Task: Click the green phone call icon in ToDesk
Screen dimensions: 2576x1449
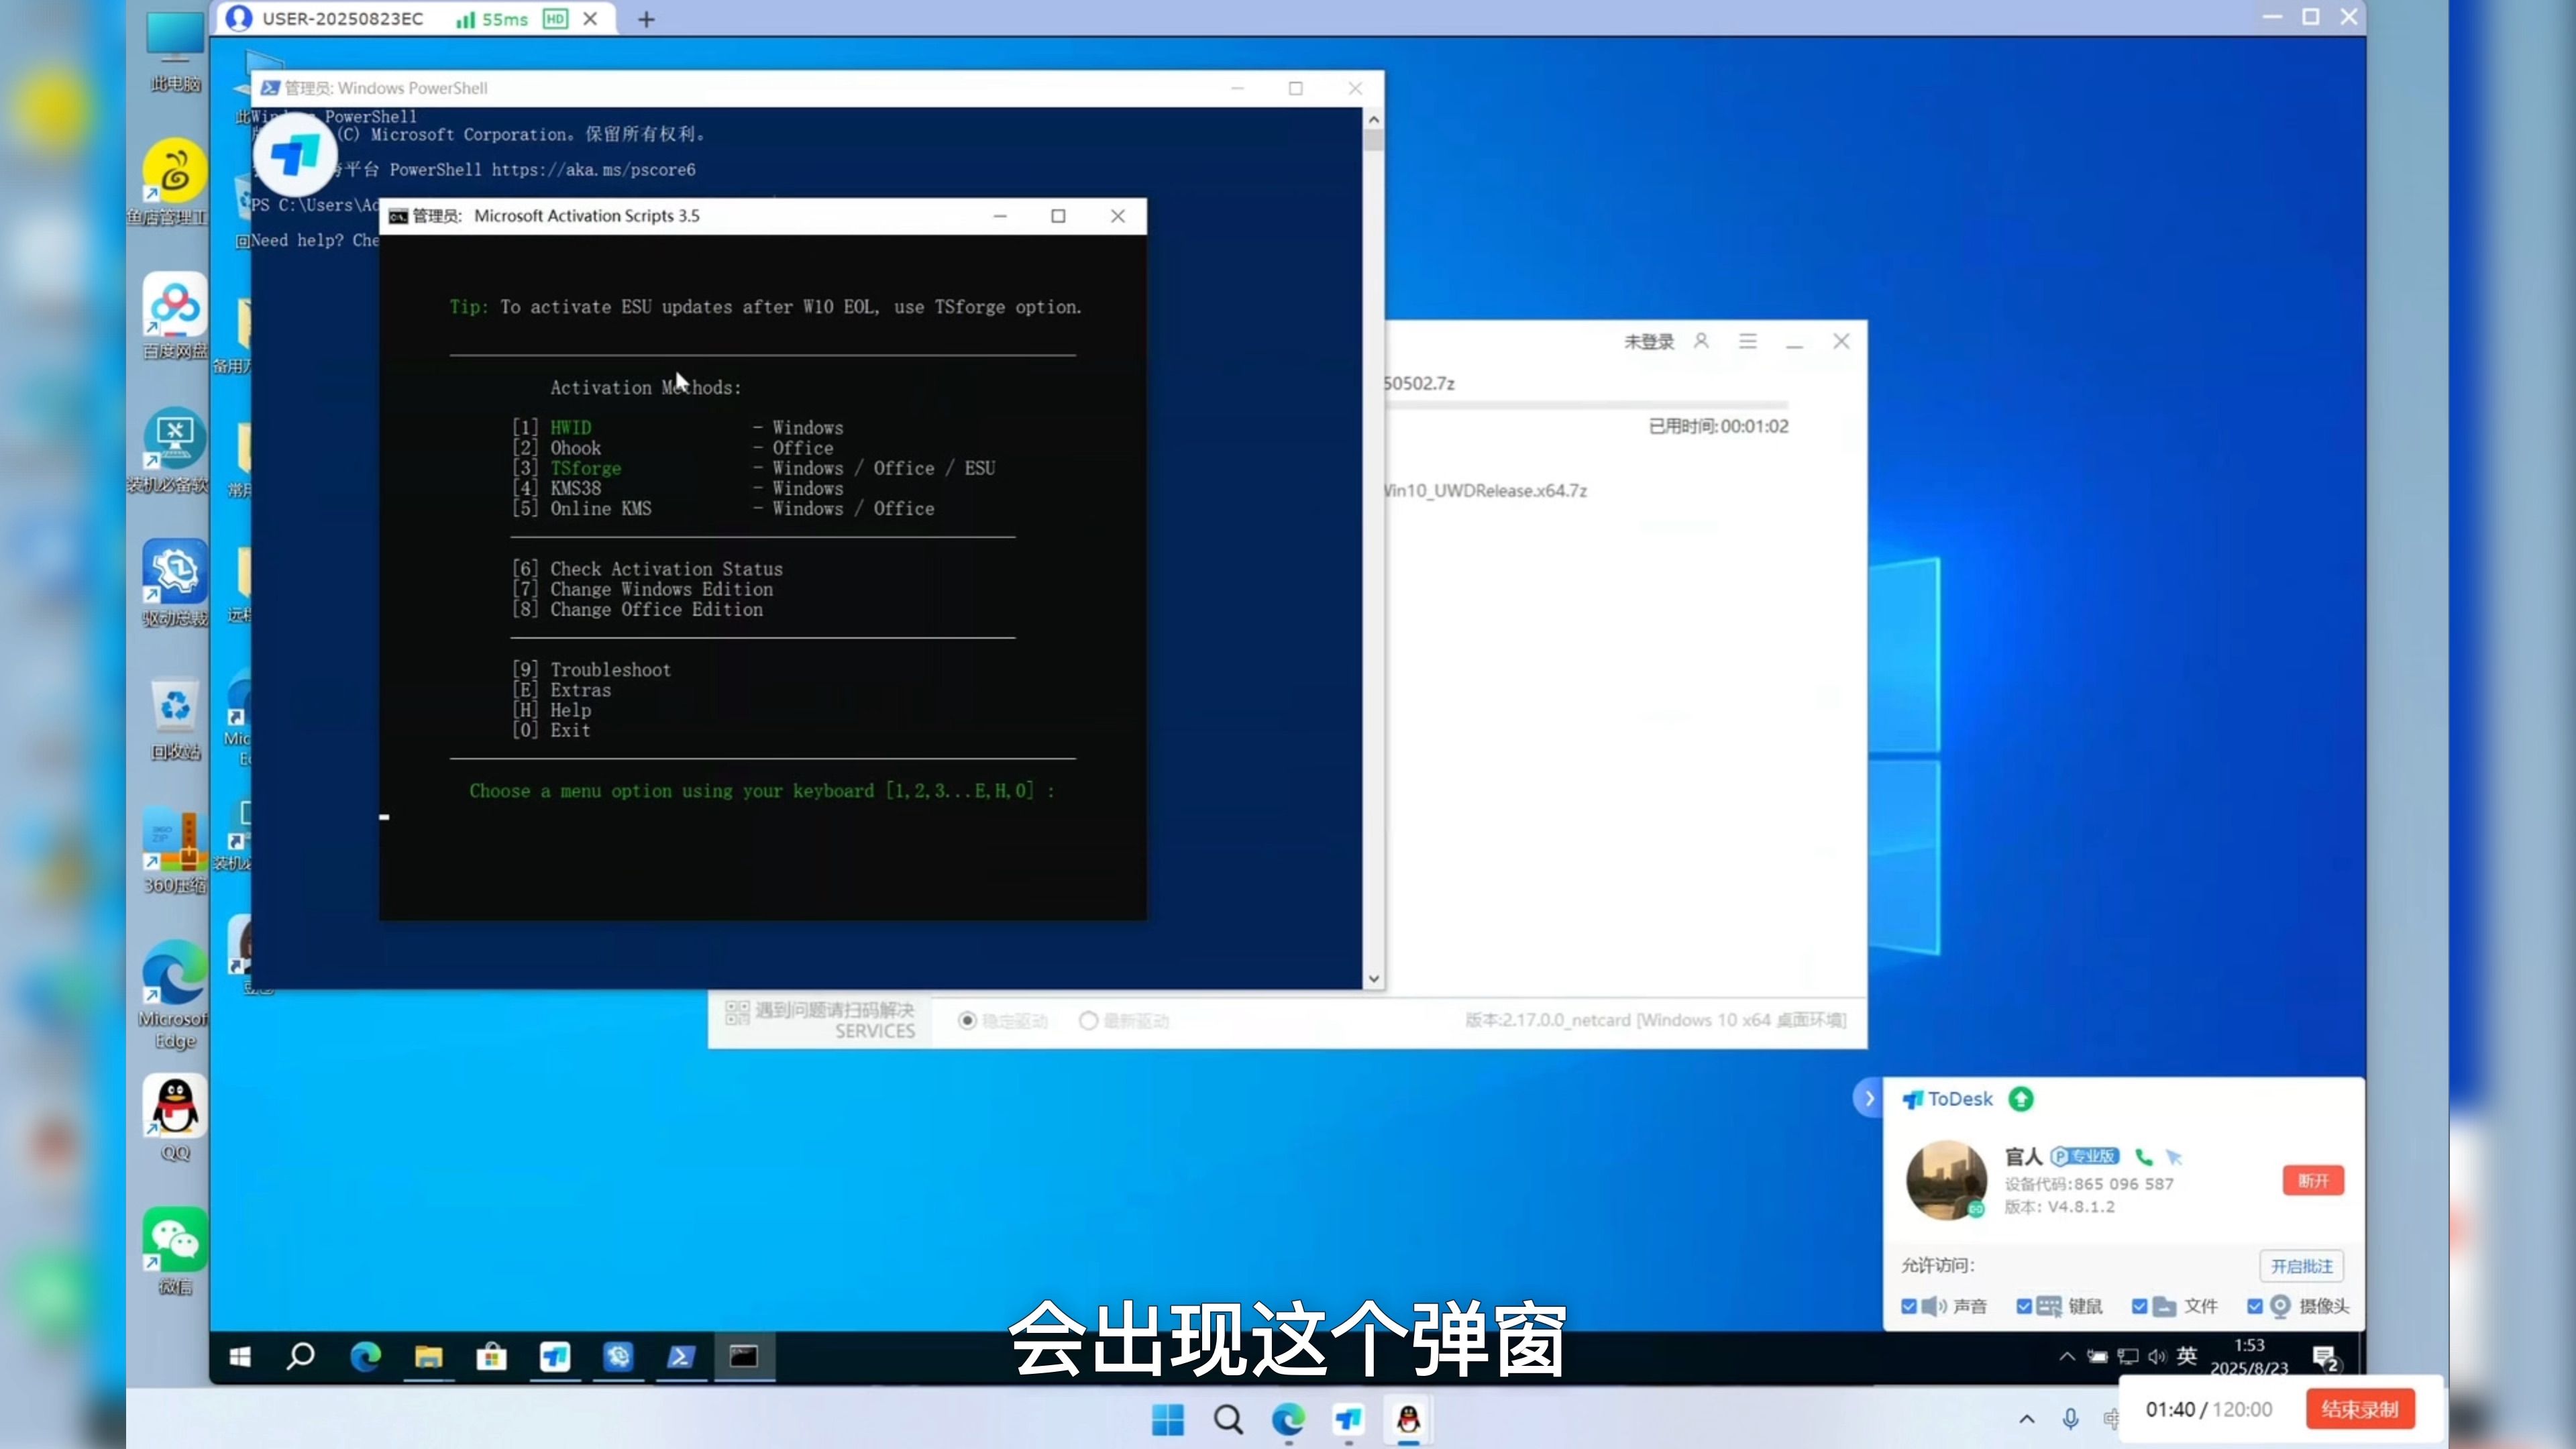Action: pyautogui.click(x=2143, y=1156)
